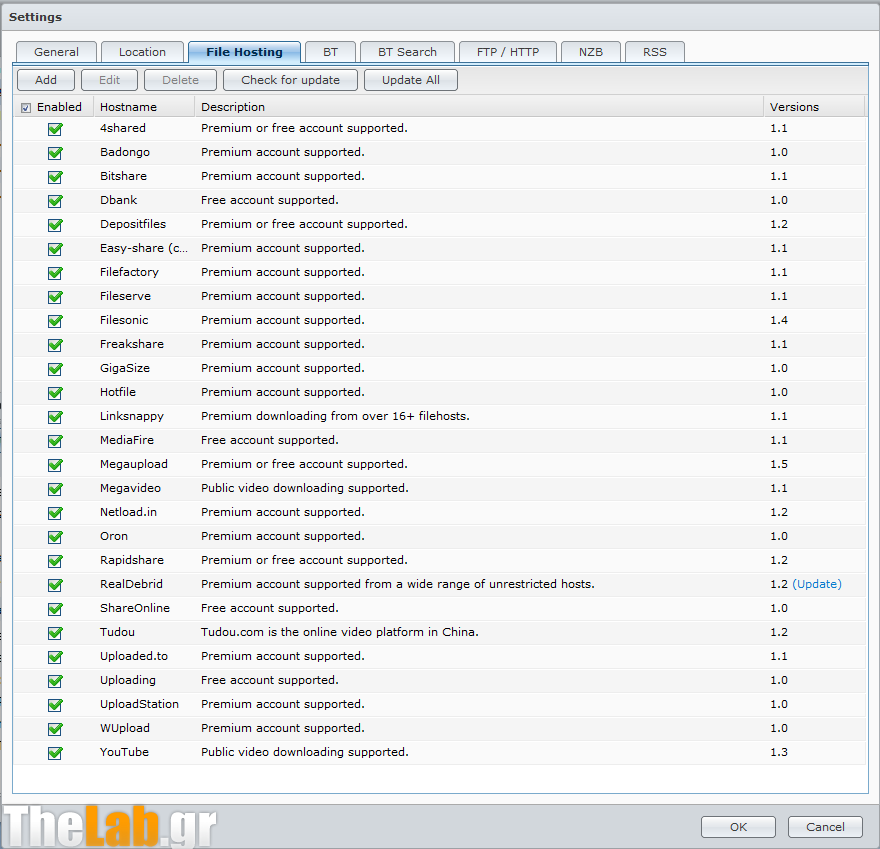Uncheck the Megaupload checkbox

[55, 465]
